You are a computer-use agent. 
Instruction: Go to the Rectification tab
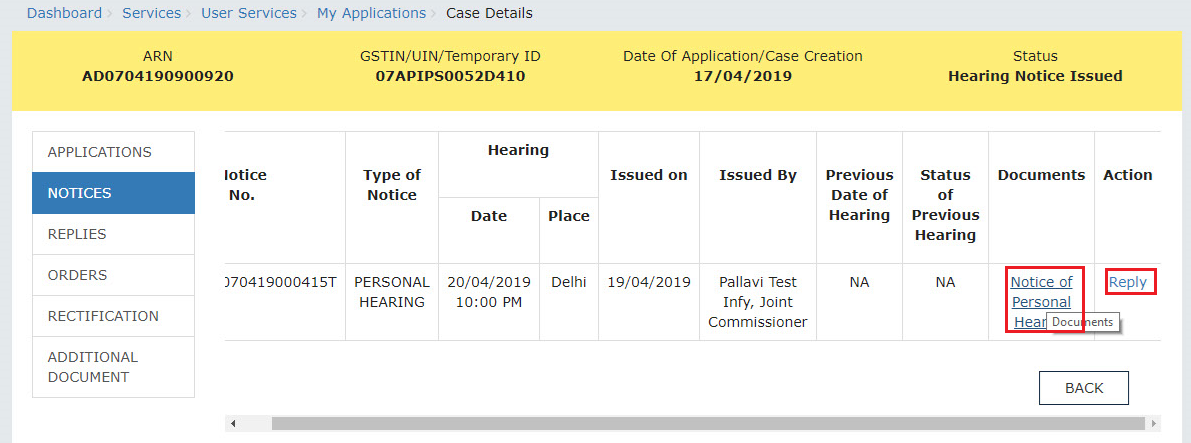pyautogui.click(x=113, y=316)
